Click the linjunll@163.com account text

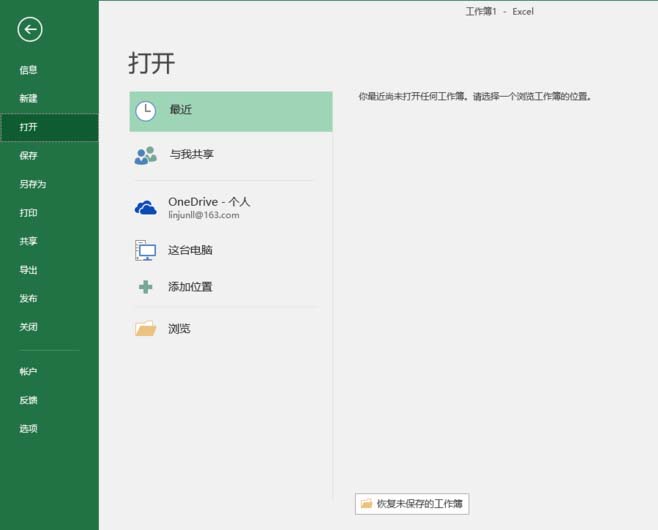click(204, 215)
